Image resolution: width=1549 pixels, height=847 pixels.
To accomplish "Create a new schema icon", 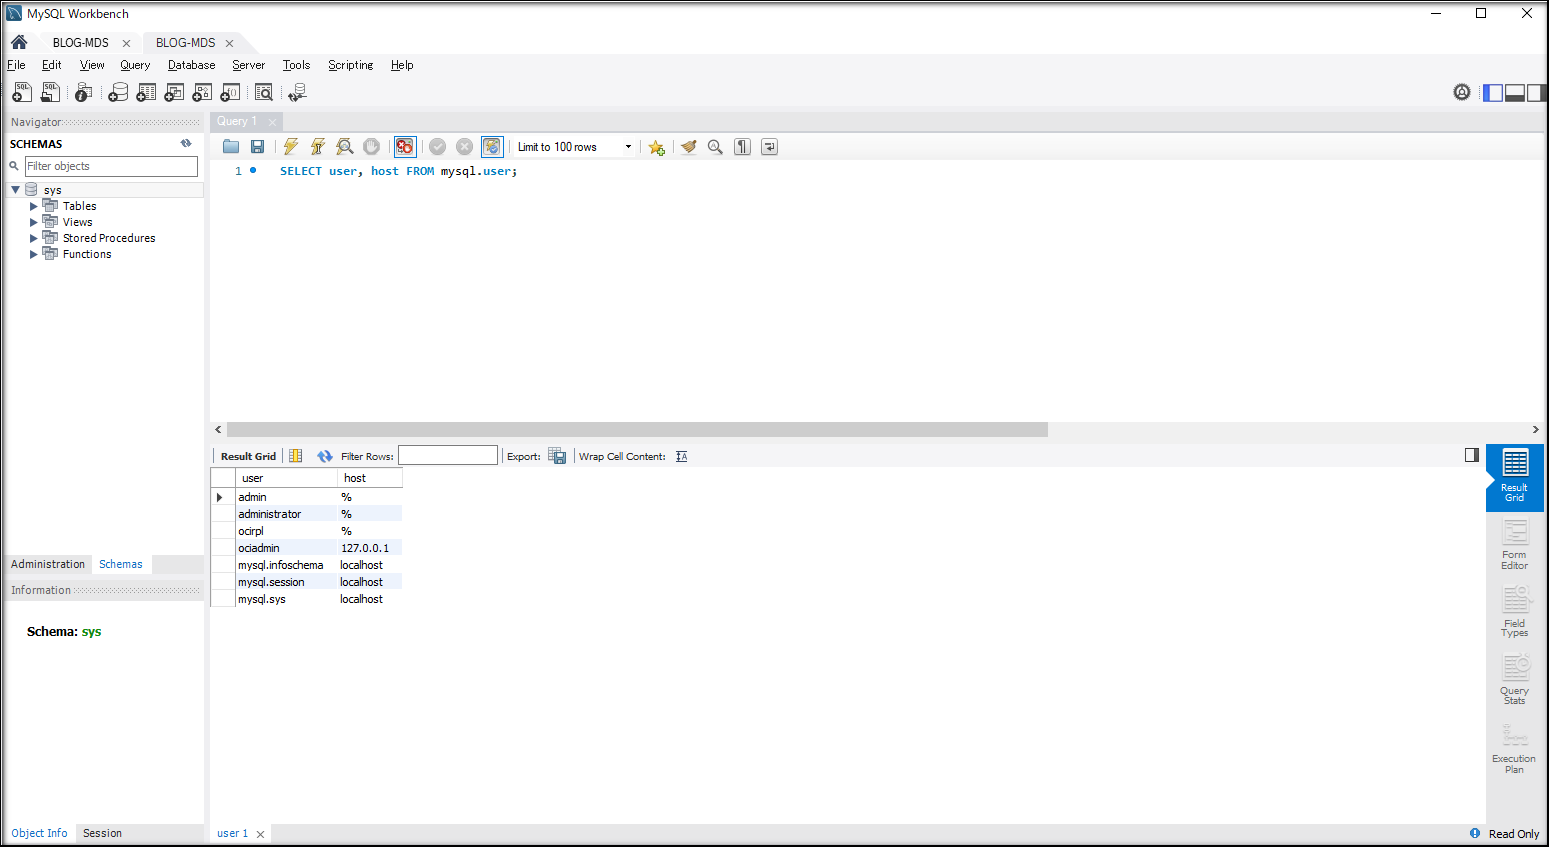I will (118, 92).
